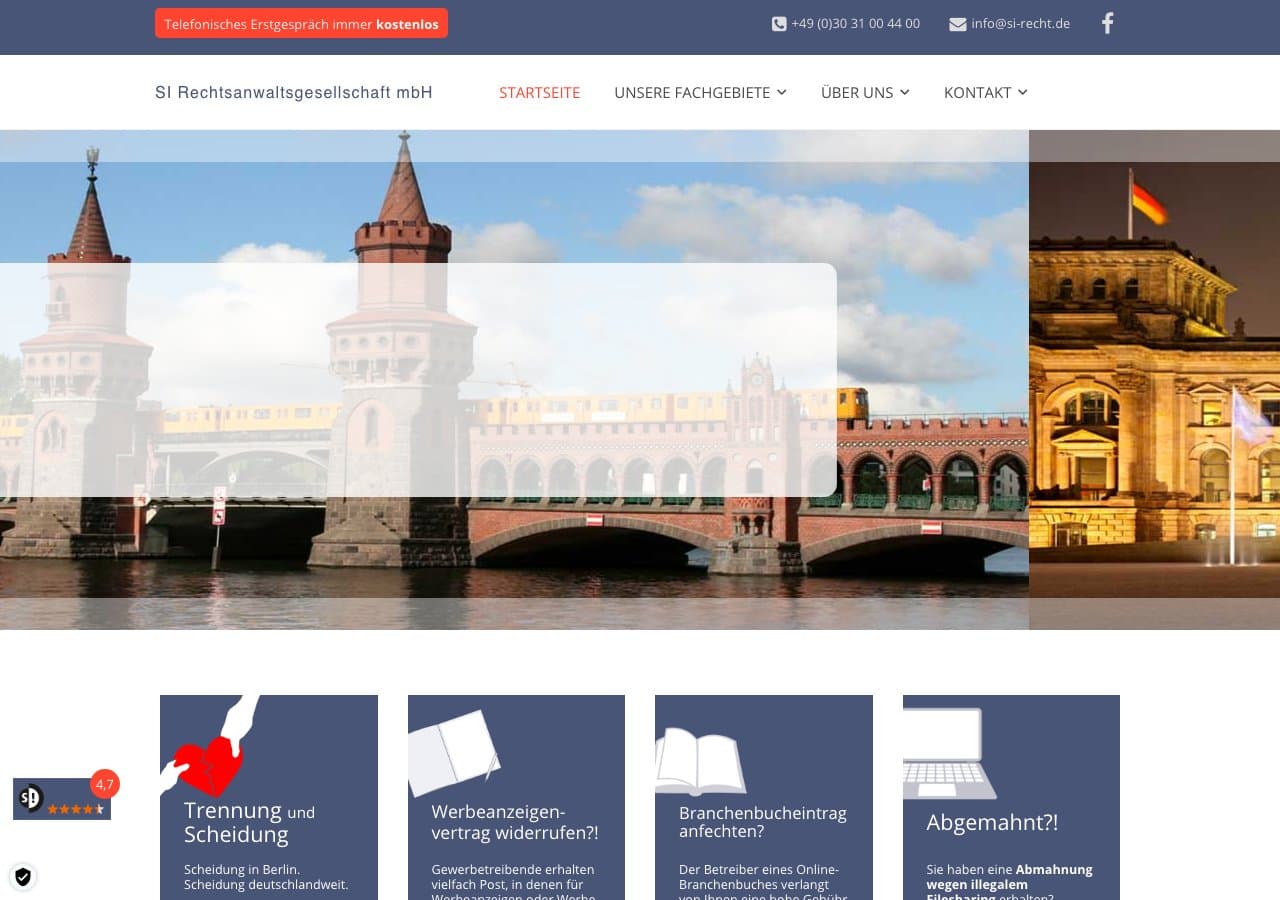
Task: Expand the Kontakt dropdown arrow
Action: [1023, 92]
